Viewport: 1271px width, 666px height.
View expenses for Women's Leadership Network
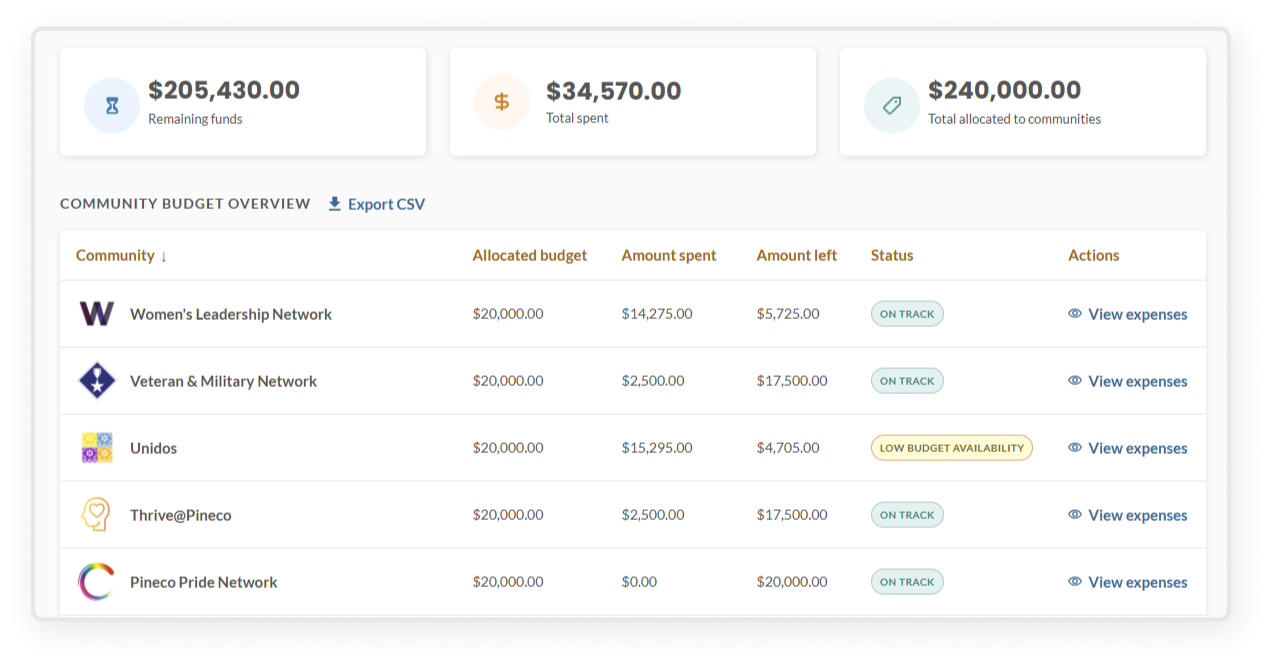(x=1128, y=314)
